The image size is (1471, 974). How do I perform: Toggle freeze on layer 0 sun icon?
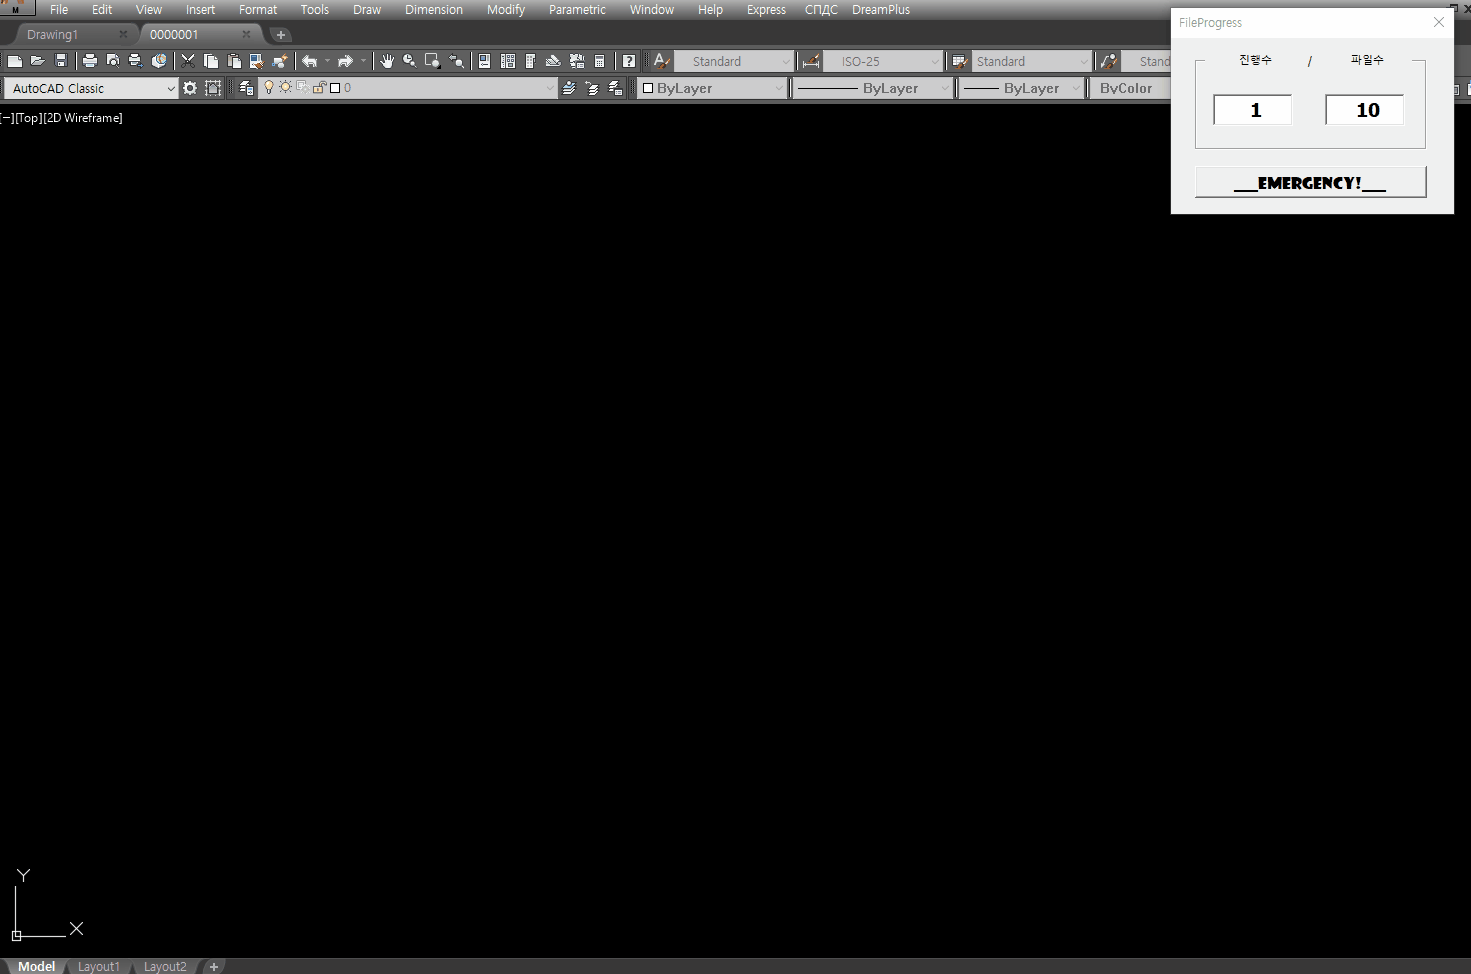(x=284, y=87)
